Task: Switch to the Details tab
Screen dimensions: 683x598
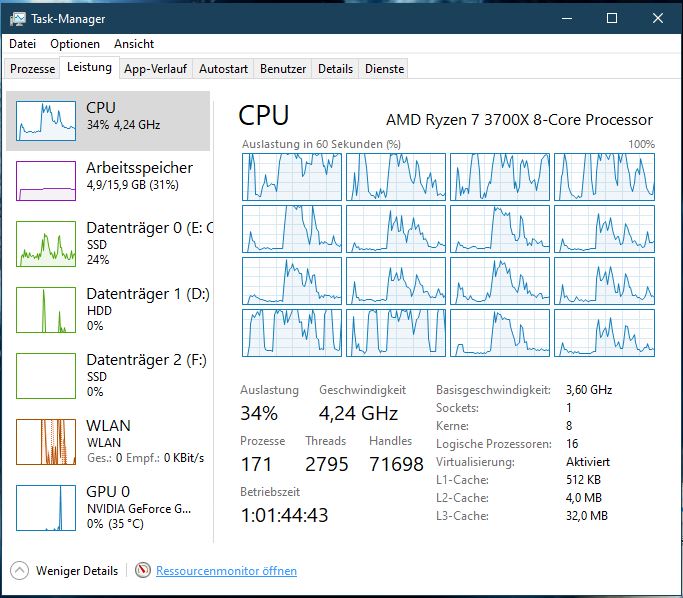Action: coord(335,69)
